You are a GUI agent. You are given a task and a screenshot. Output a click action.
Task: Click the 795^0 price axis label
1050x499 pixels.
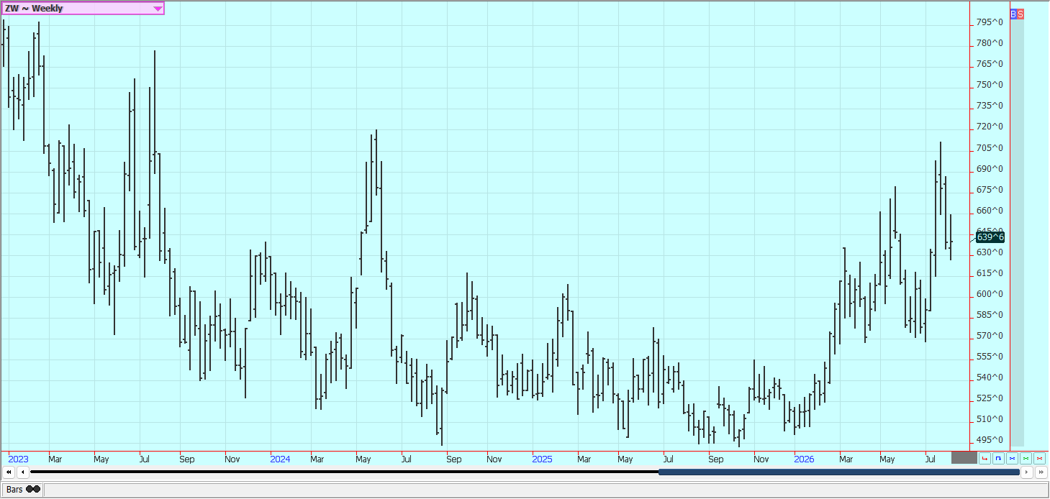[x=990, y=22]
